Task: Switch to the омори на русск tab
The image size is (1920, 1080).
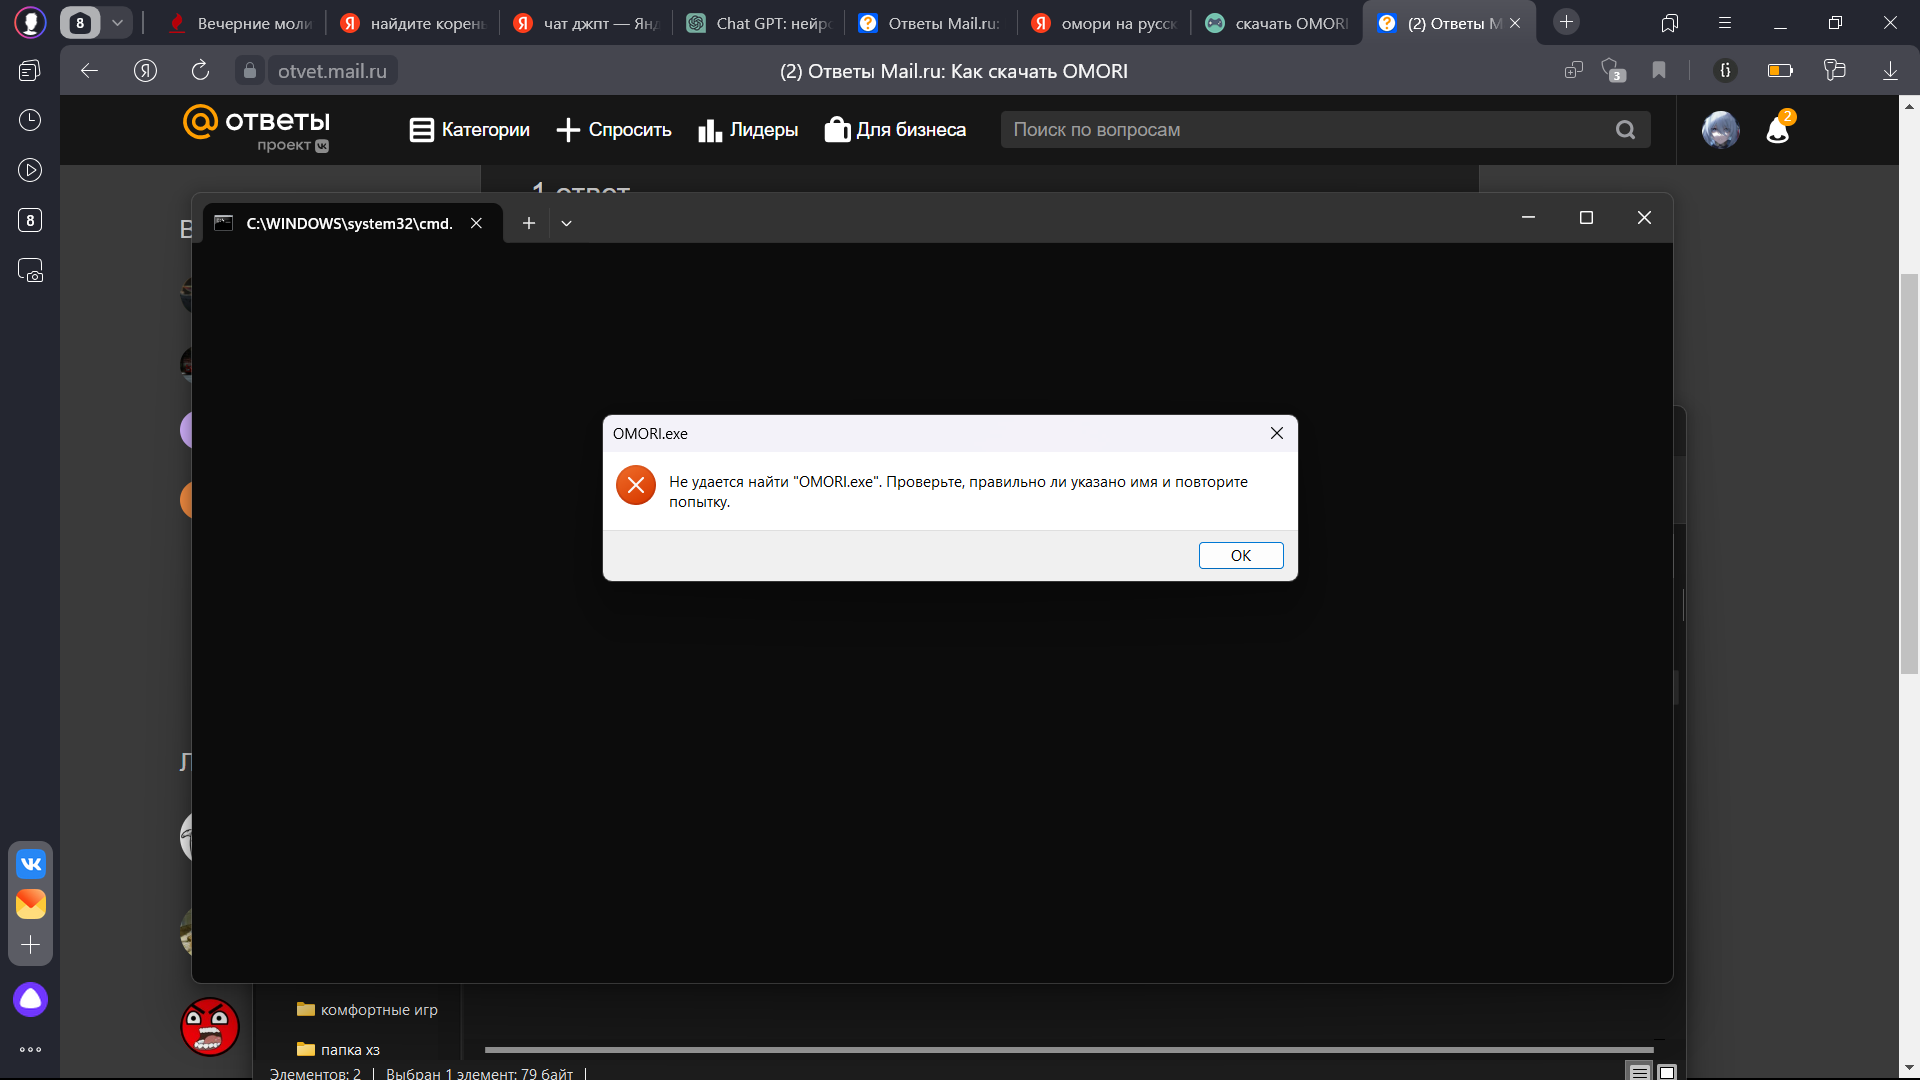Action: (x=1104, y=23)
